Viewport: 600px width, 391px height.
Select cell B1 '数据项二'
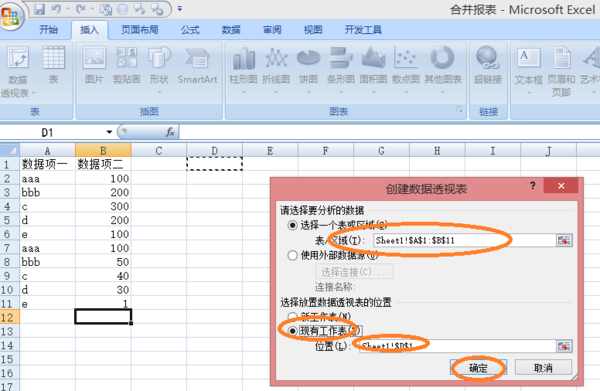(103, 164)
